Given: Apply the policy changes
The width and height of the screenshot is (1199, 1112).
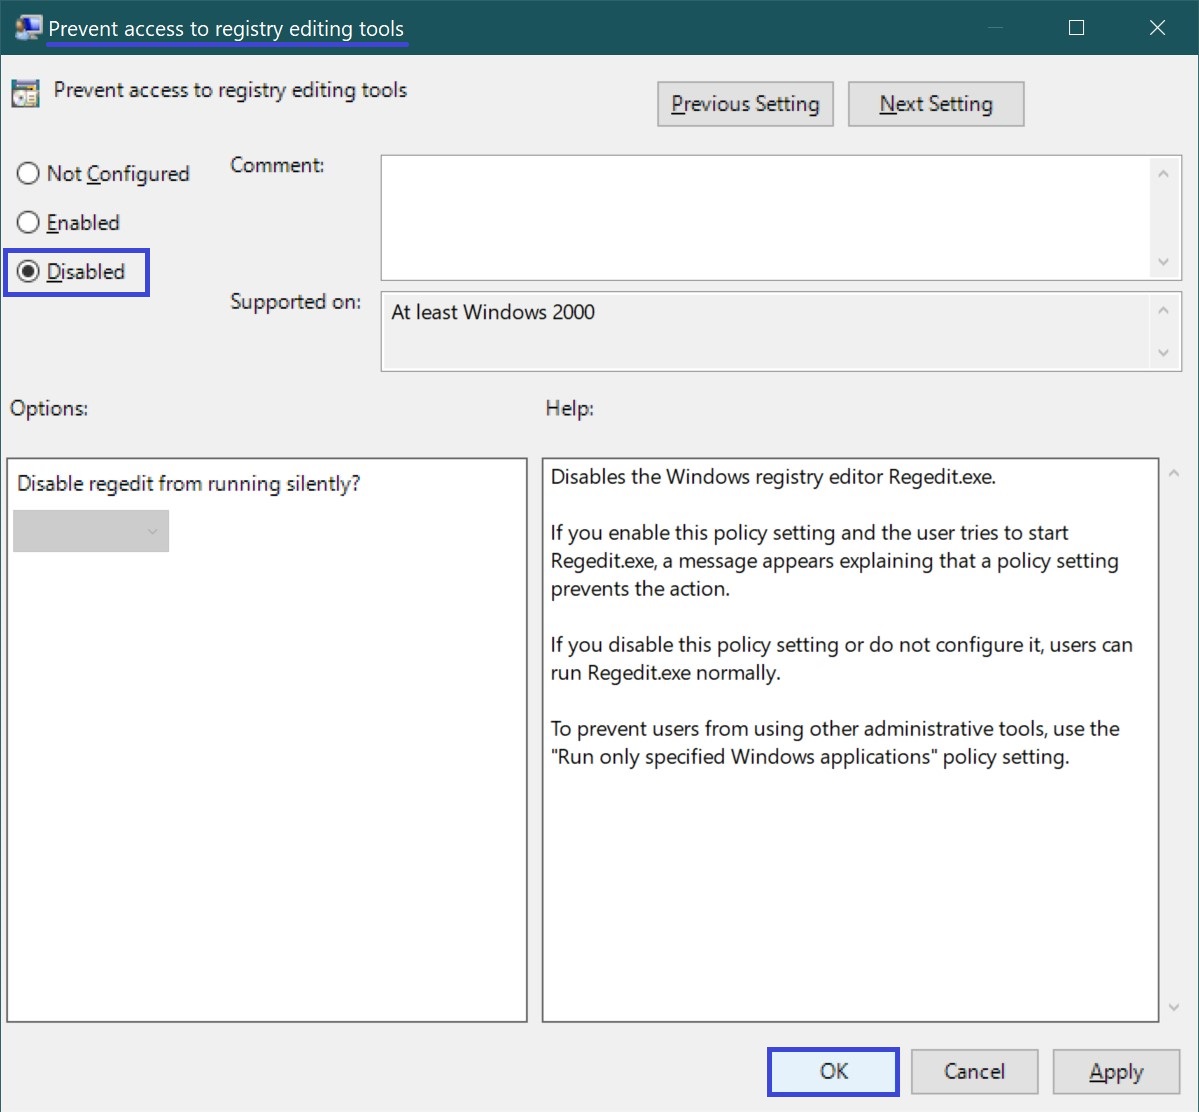Looking at the screenshot, I should tap(1116, 1071).
